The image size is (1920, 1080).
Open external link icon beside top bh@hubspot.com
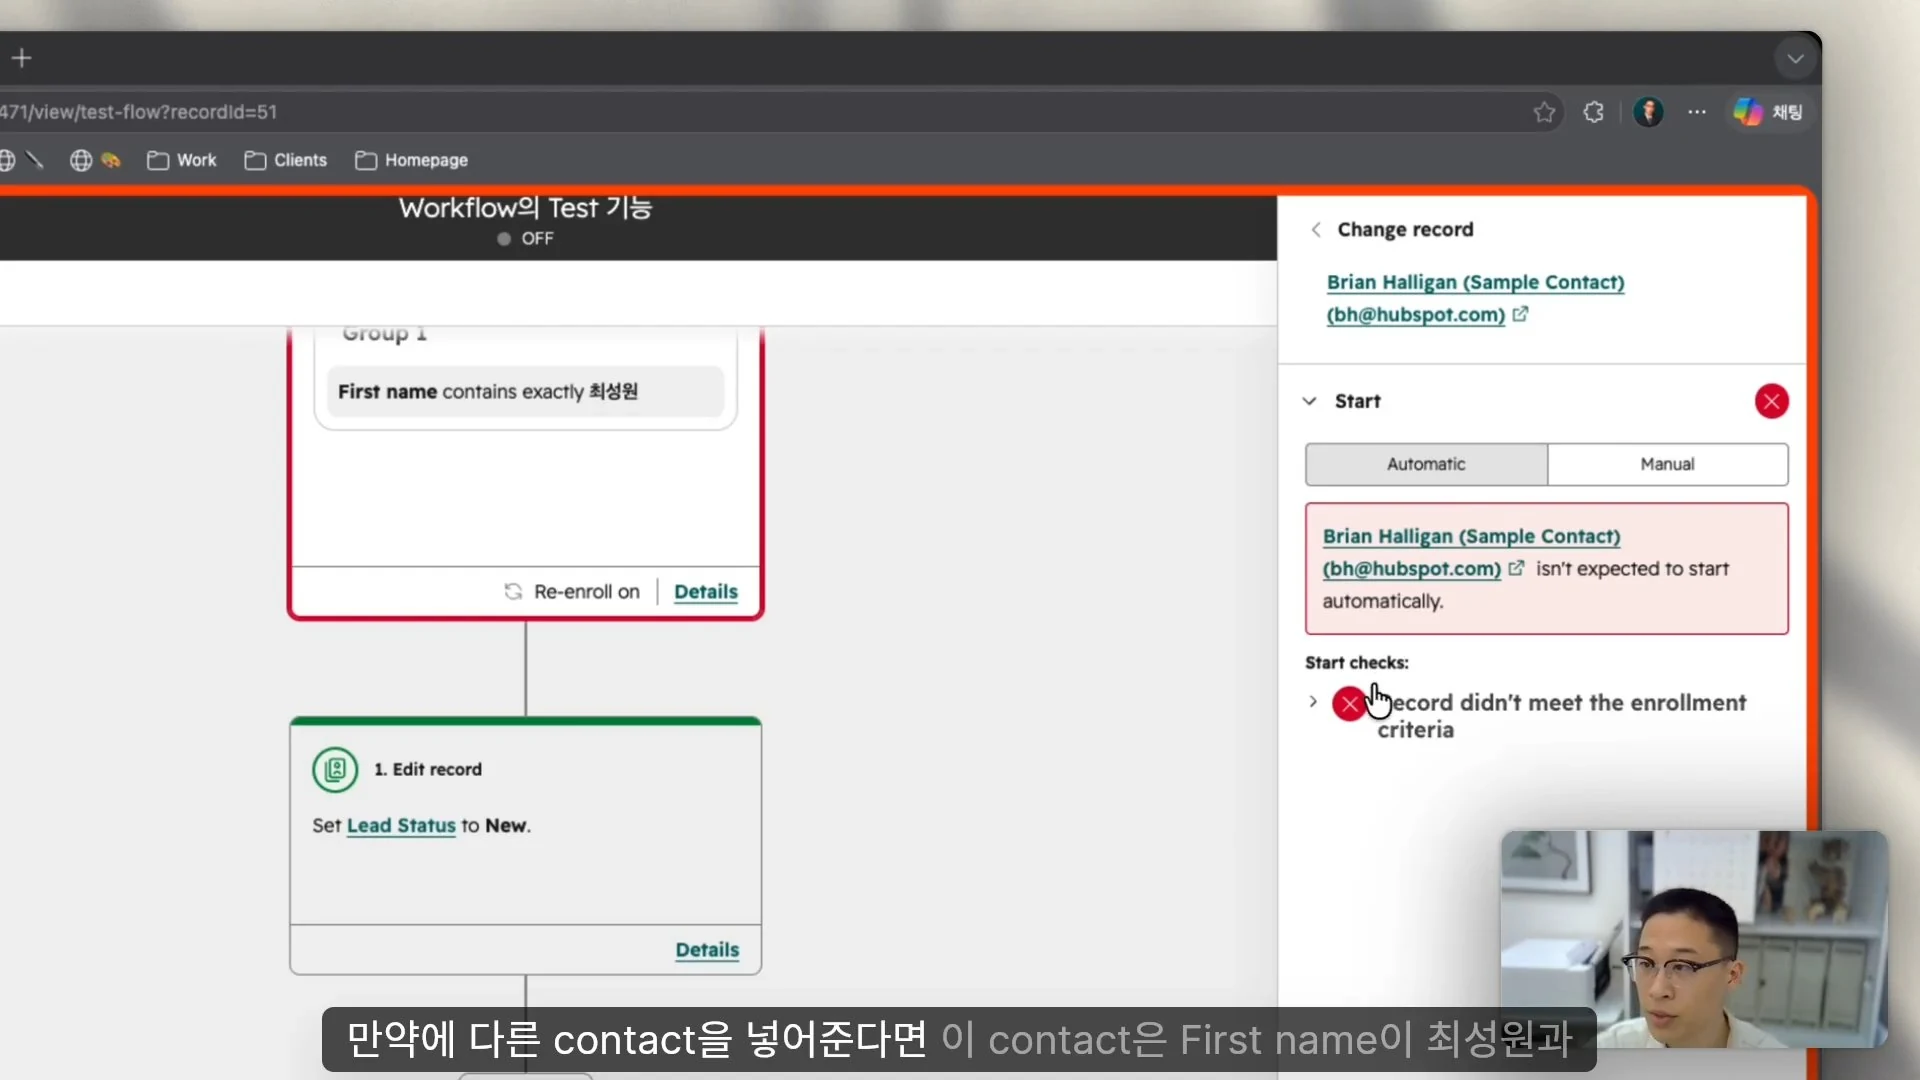tap(1520, 314)
